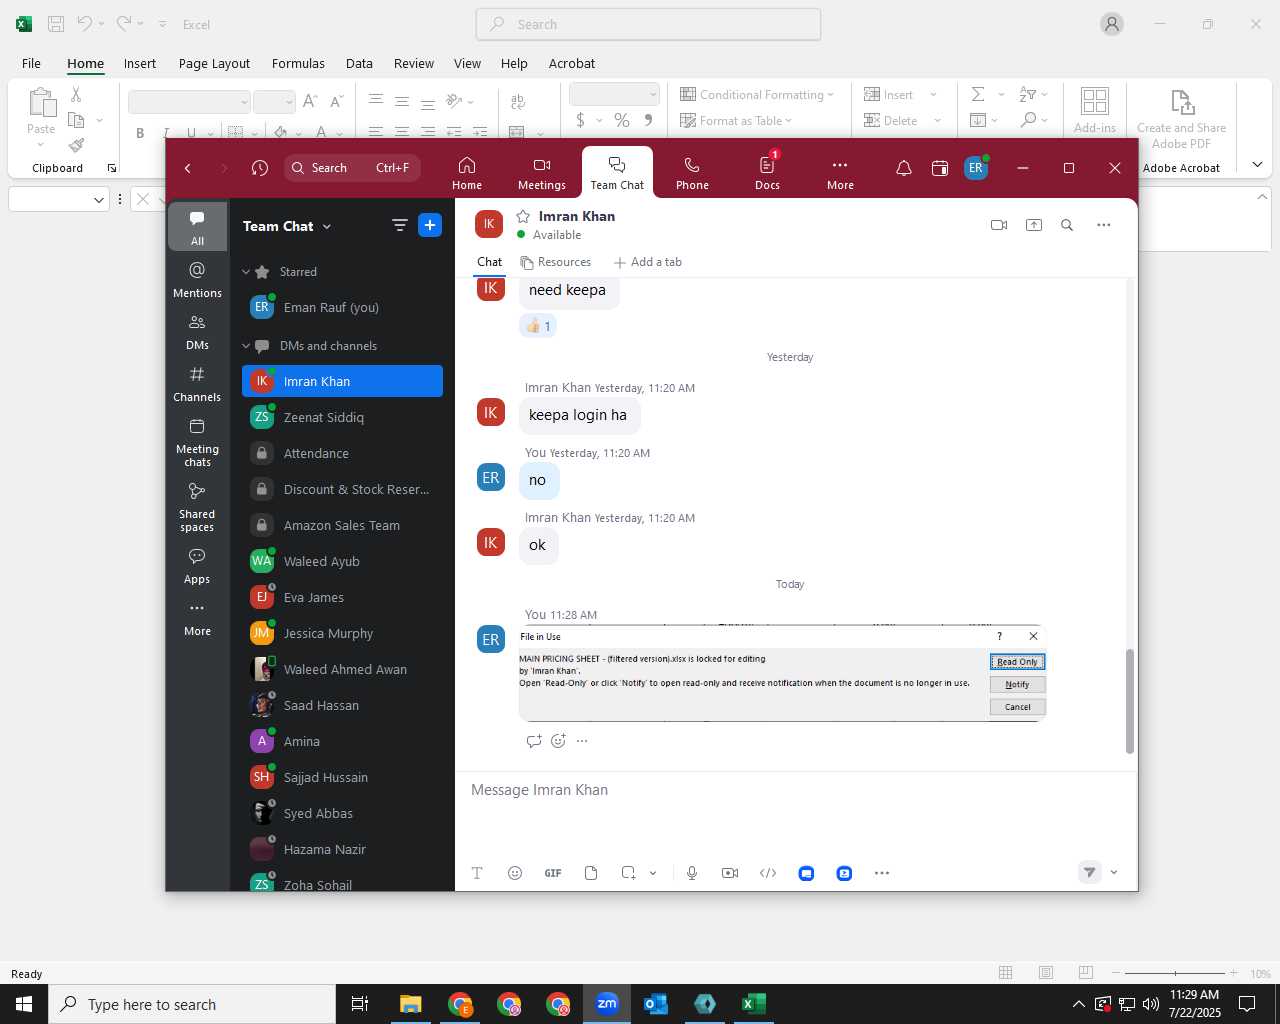The image size is (1280, 1024).
Task: Insert code snippet in composer
Action: 768,873
